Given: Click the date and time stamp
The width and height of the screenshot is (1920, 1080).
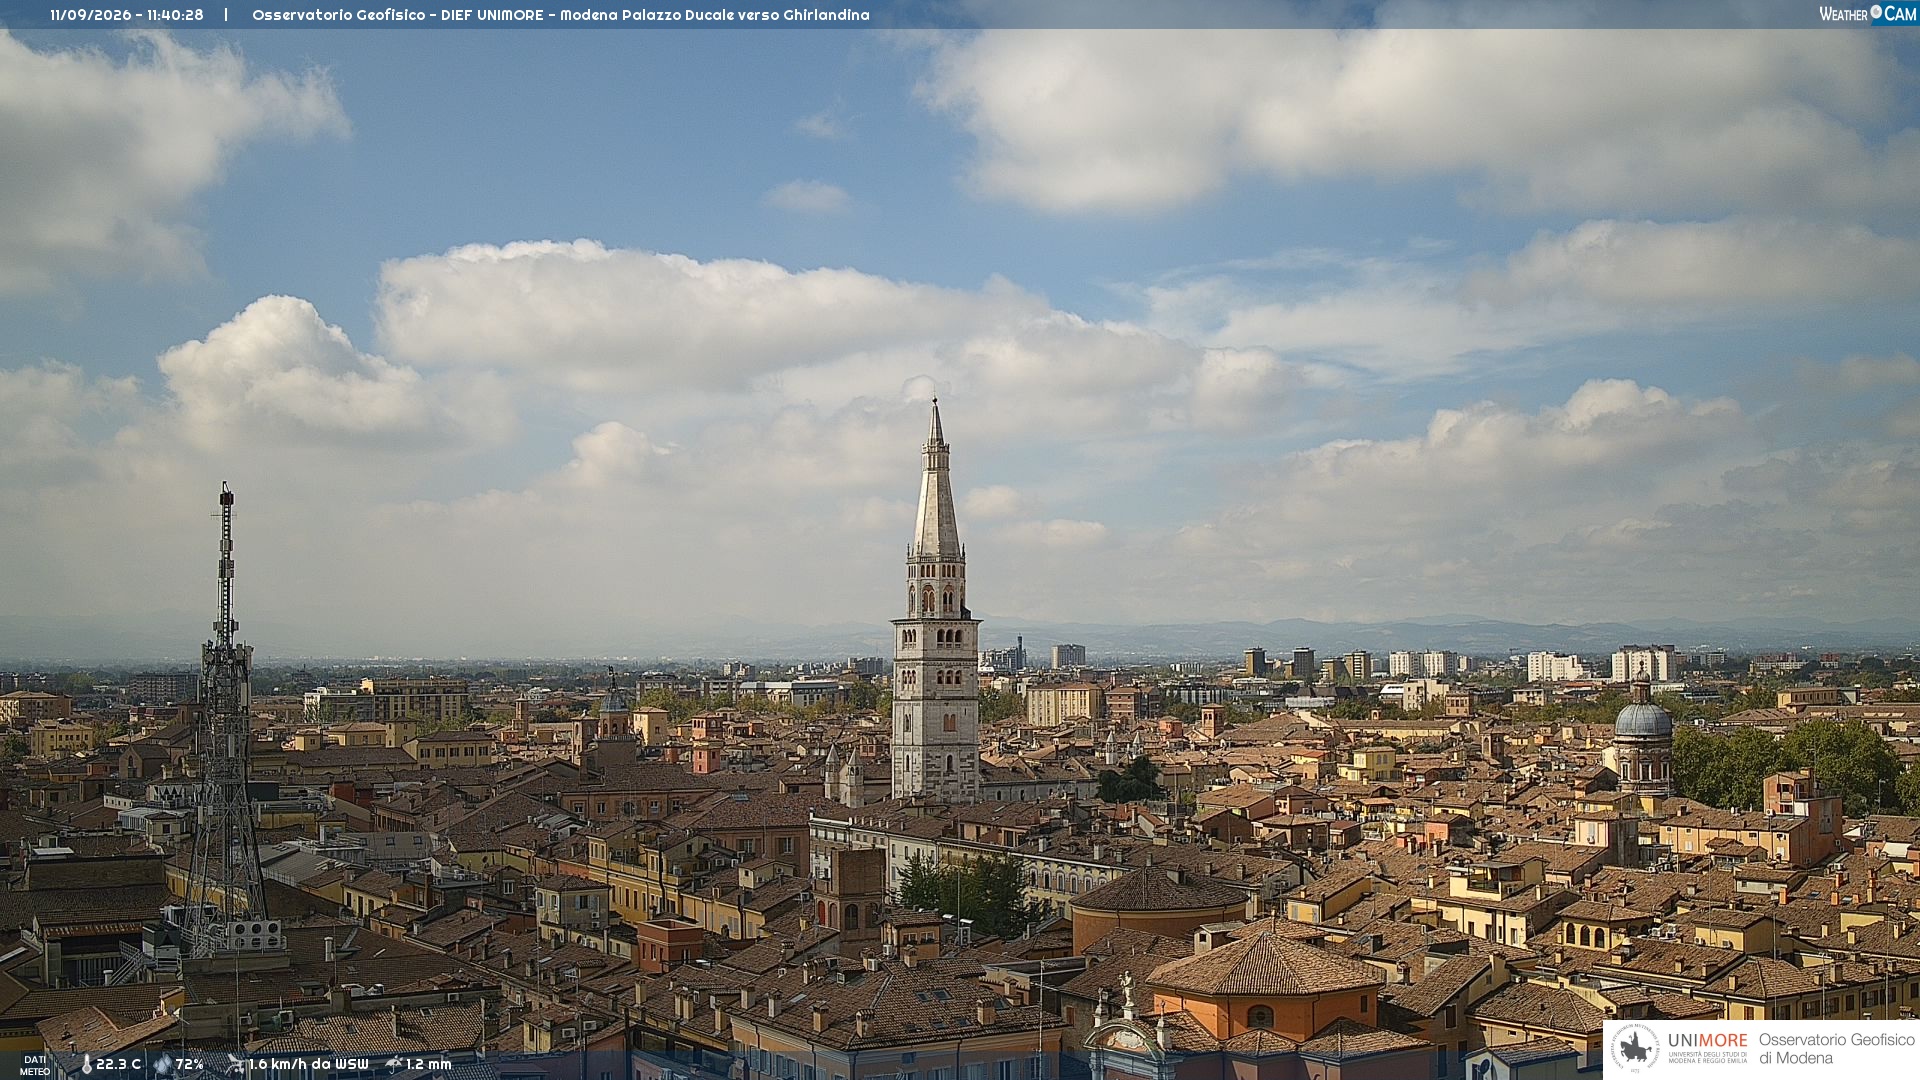Looking at the screenshot, I should pos(127,15).
